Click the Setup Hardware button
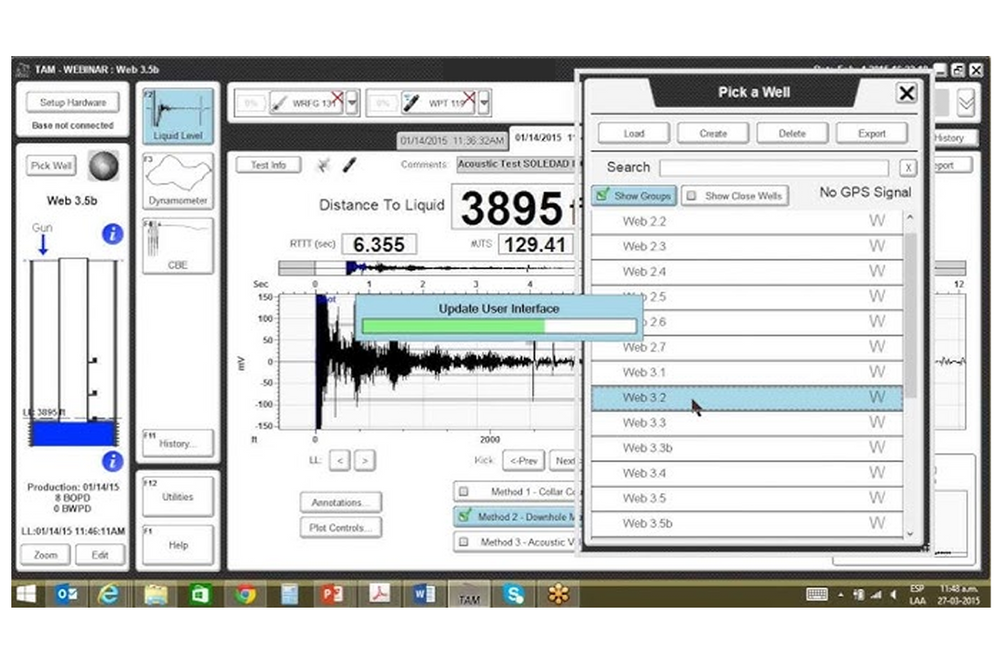Image resolution: width=1000 pixels, height=667 pixels. 66,103
